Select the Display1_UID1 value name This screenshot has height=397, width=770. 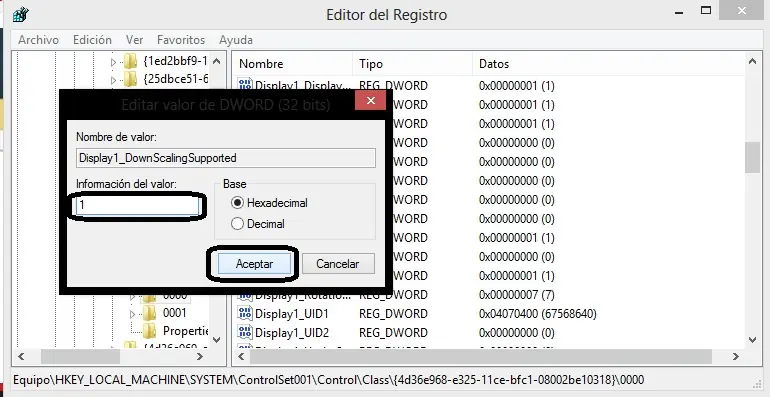[292, 314]
